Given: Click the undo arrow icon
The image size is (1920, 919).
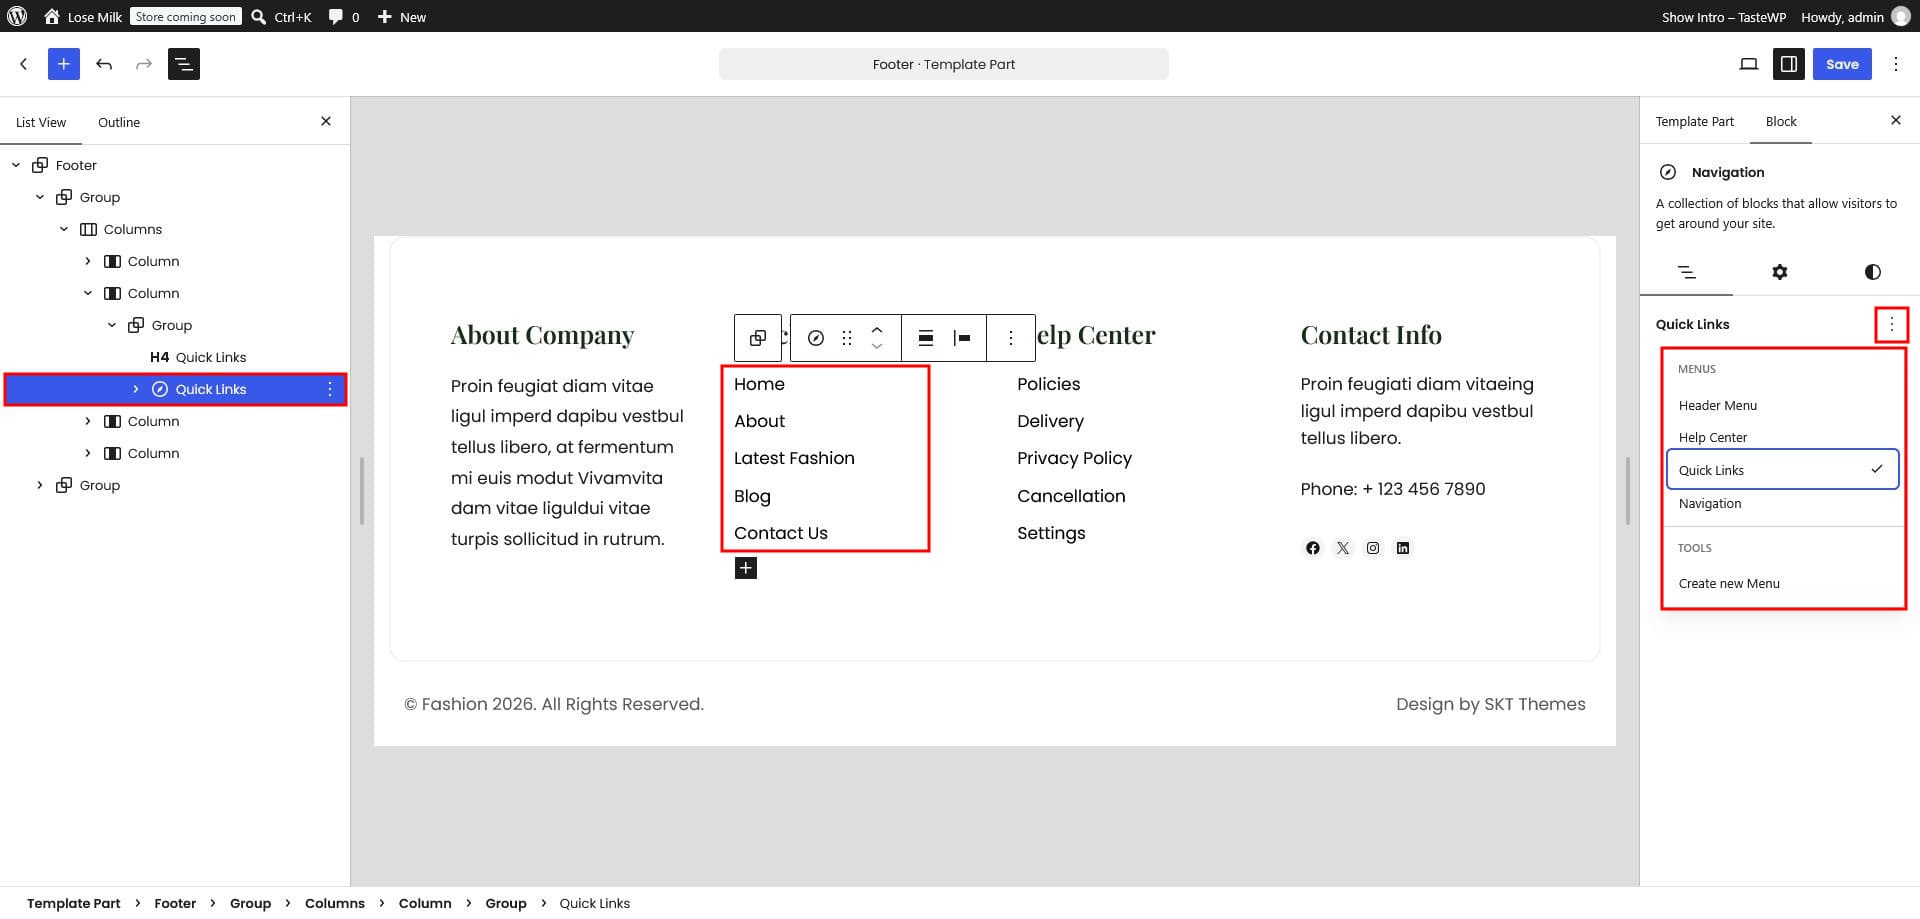Looking at the screenshot, I should (104, 64).
